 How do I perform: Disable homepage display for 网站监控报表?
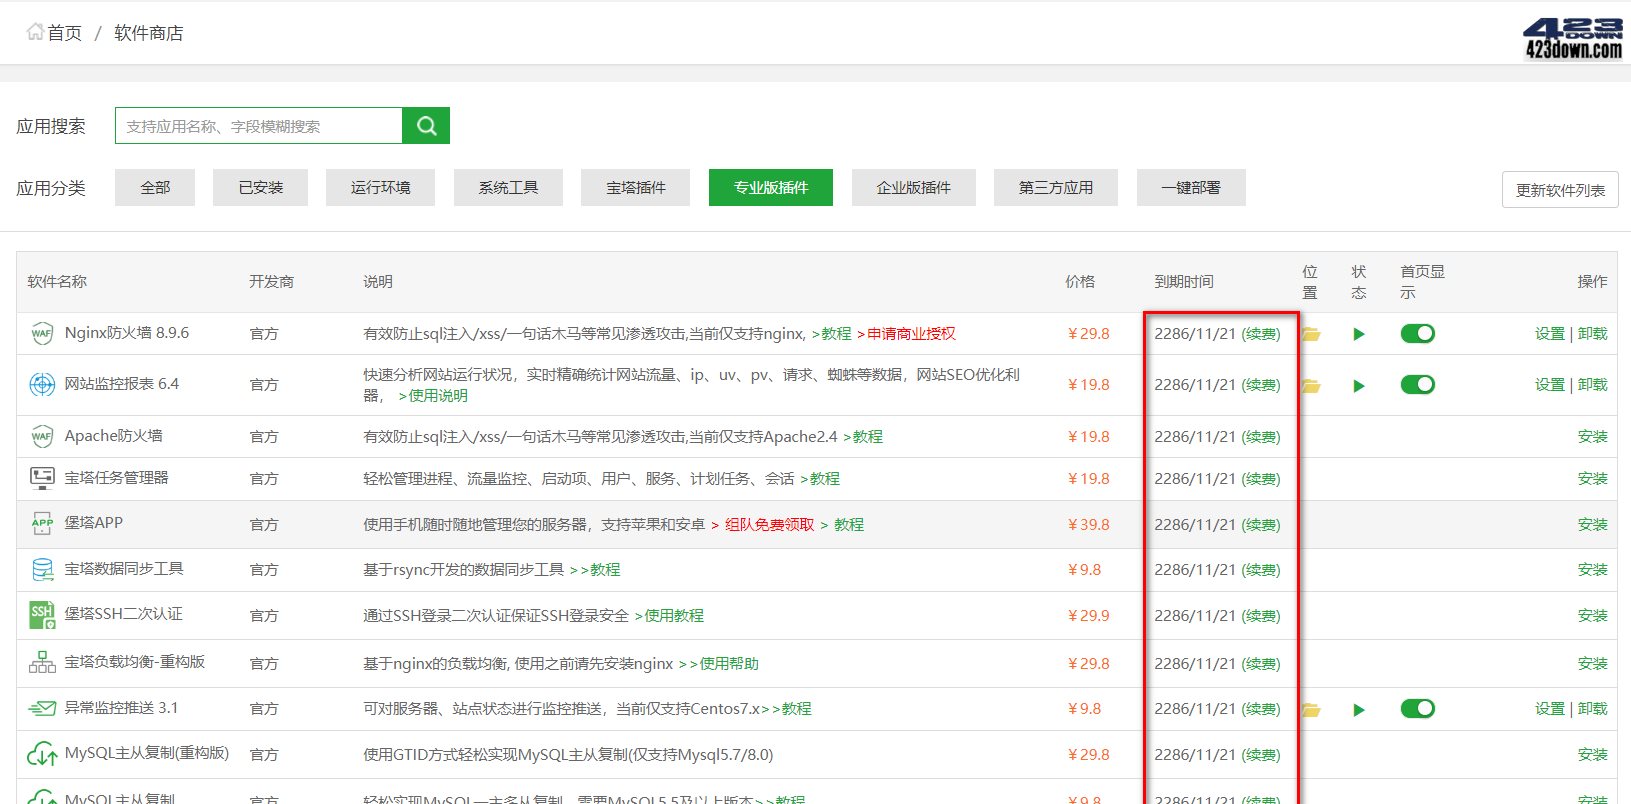pyautogui.click(x=1417, y=385)
